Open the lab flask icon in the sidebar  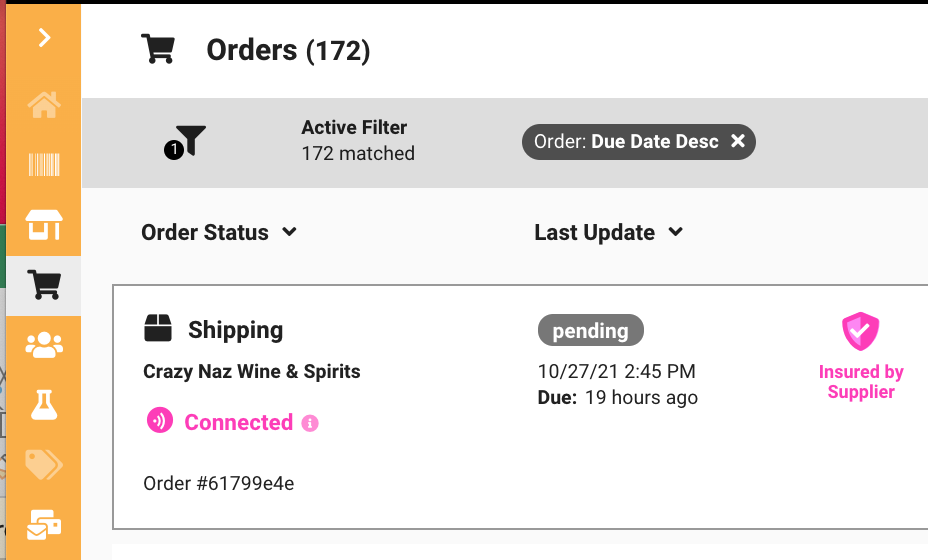(x=44, y=405)
